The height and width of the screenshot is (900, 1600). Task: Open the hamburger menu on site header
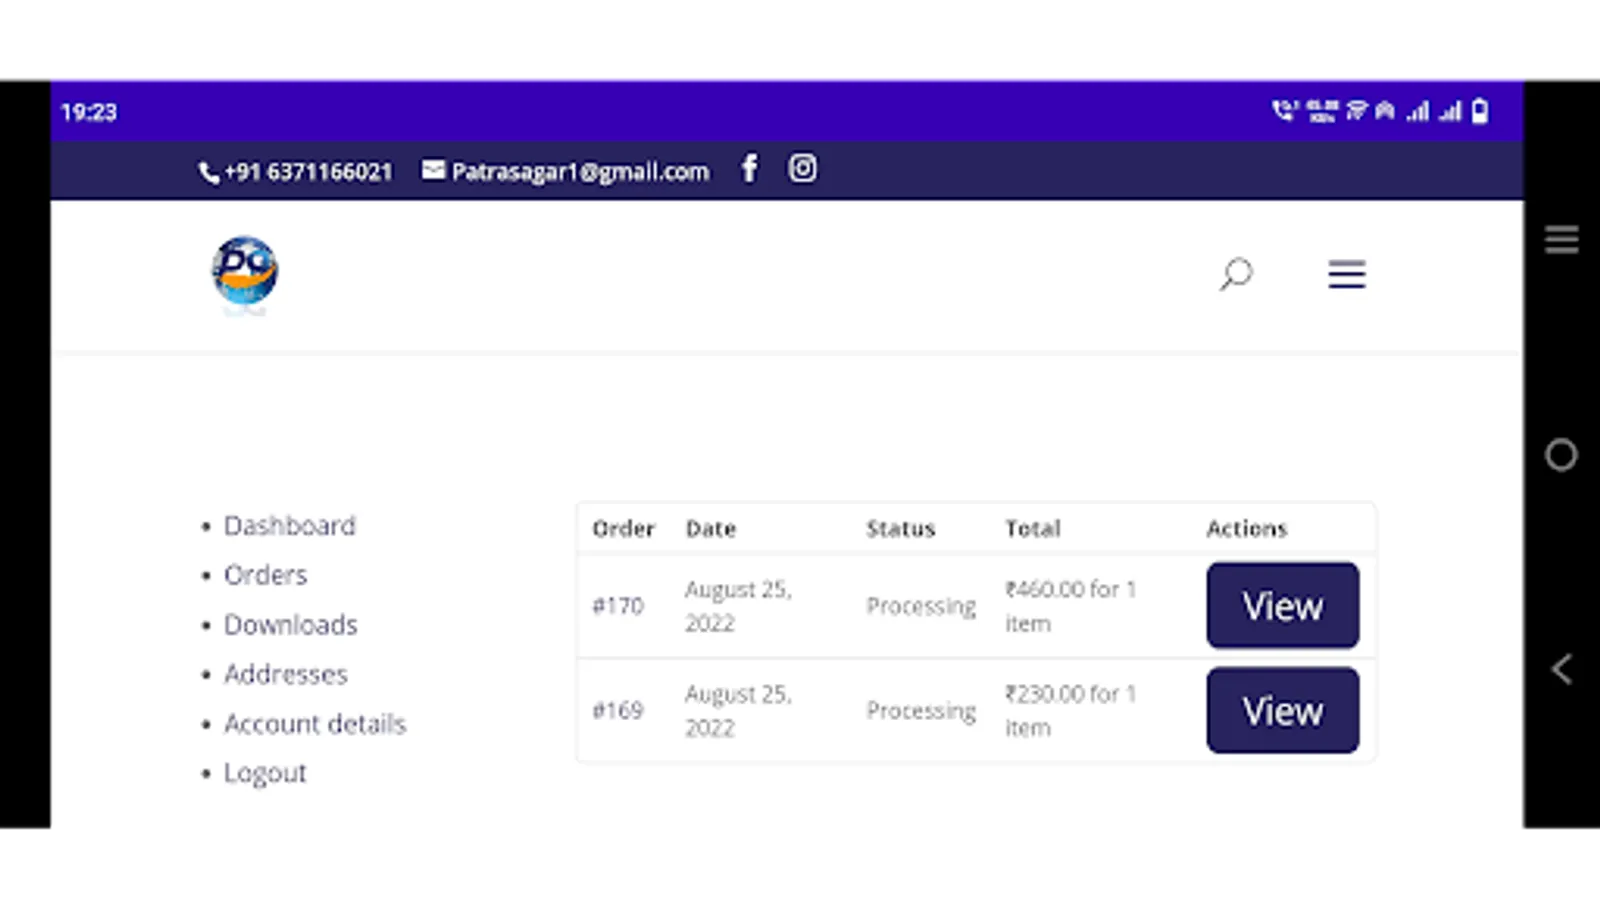tap(1346, 274)
